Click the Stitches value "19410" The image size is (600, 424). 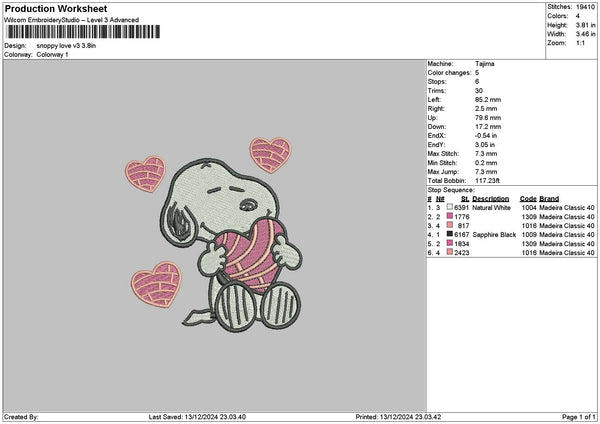[585, 7]
